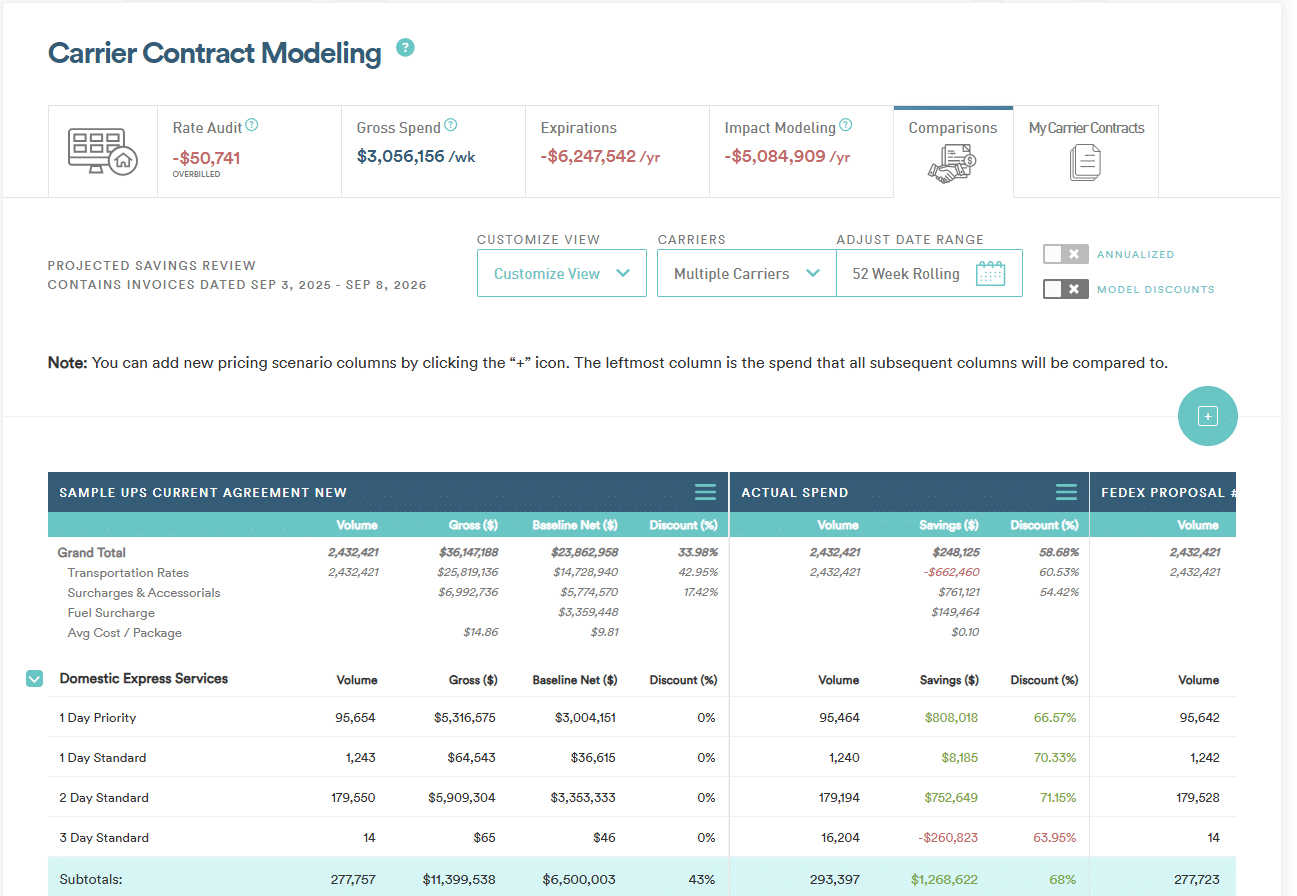This screenshot has height=896, width=1297.
Task: Click the Subtotals row label
Action: pos(91,880)
